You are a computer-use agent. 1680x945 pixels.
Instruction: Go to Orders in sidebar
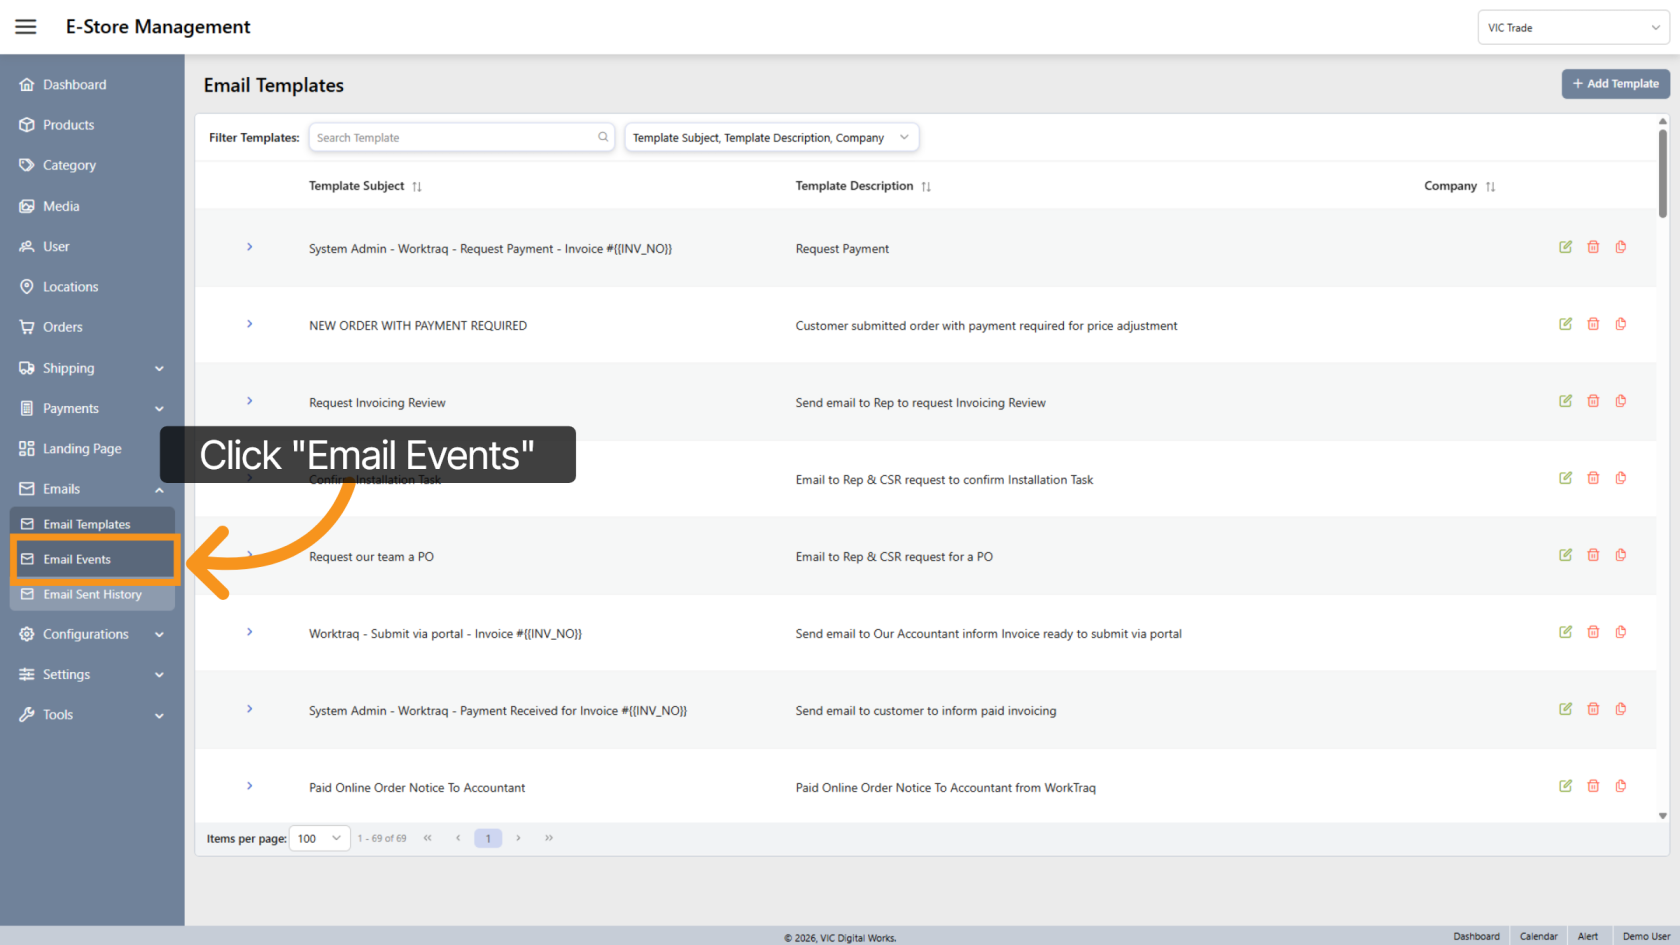pyautogui.click(x=62, y=327)
